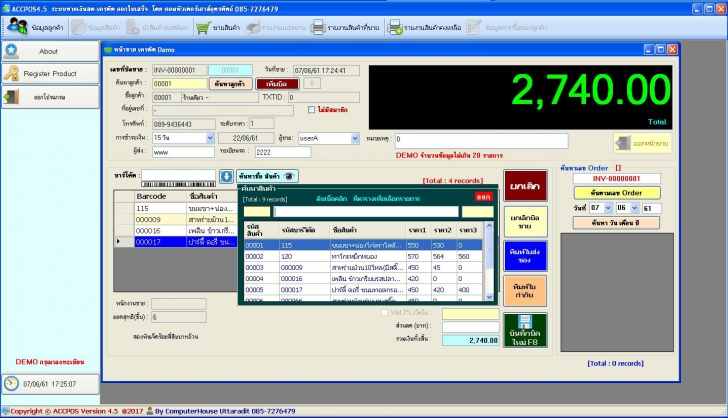728x418 pixels.
Task: Click the clock showing 07/06/61 17:25:07
Action: (50, 384)
